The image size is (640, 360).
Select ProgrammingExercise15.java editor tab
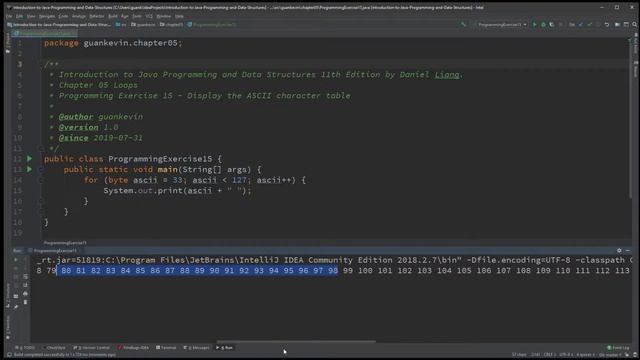(x=44, y=33)
